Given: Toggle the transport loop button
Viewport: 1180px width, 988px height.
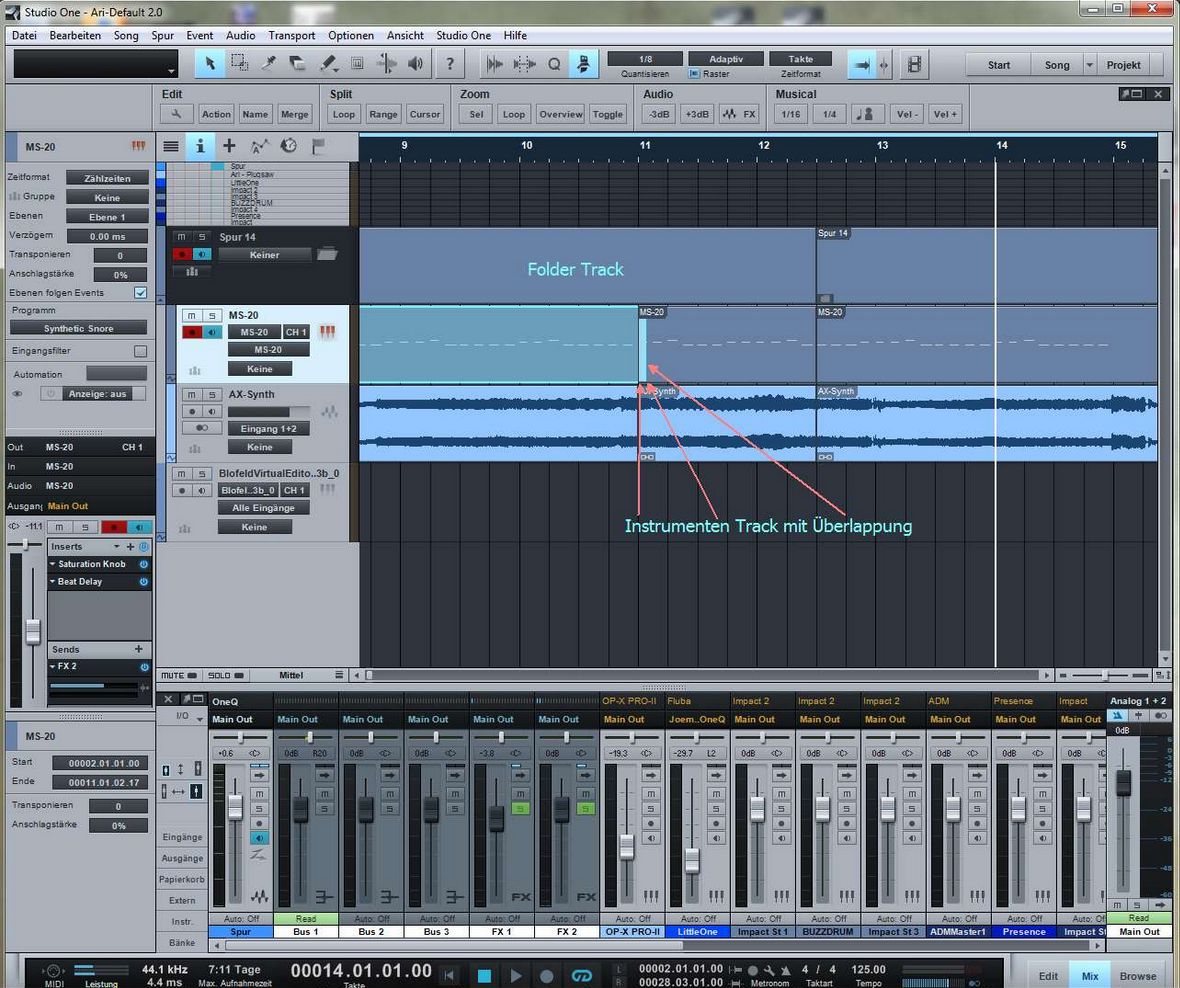Looking at the screenshot, I should coord(582,976).
